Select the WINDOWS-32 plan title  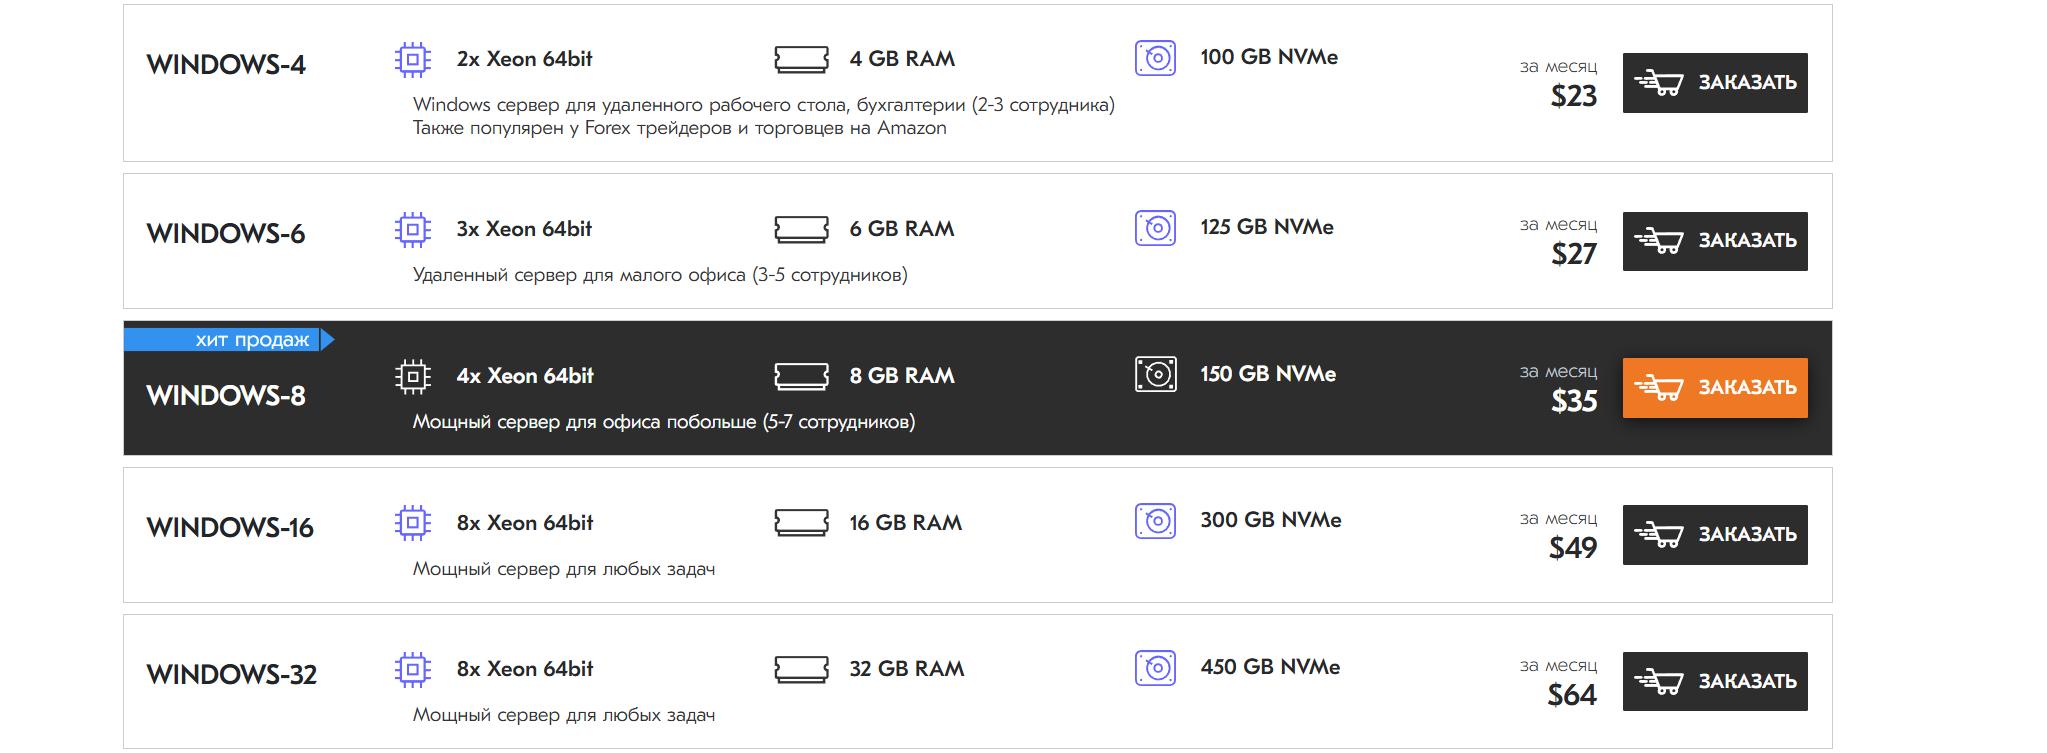[232, 675]
